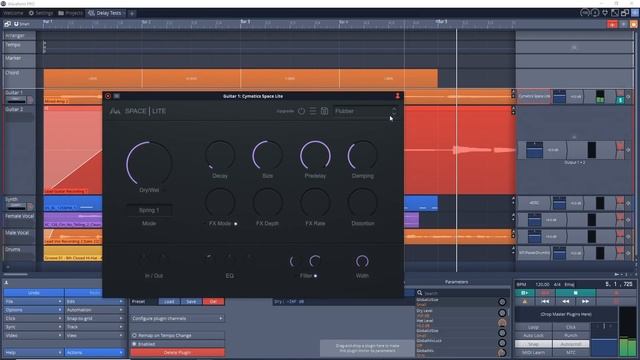Expand the Snap to grid menu

pyautogui.click(x=95, y=318)
